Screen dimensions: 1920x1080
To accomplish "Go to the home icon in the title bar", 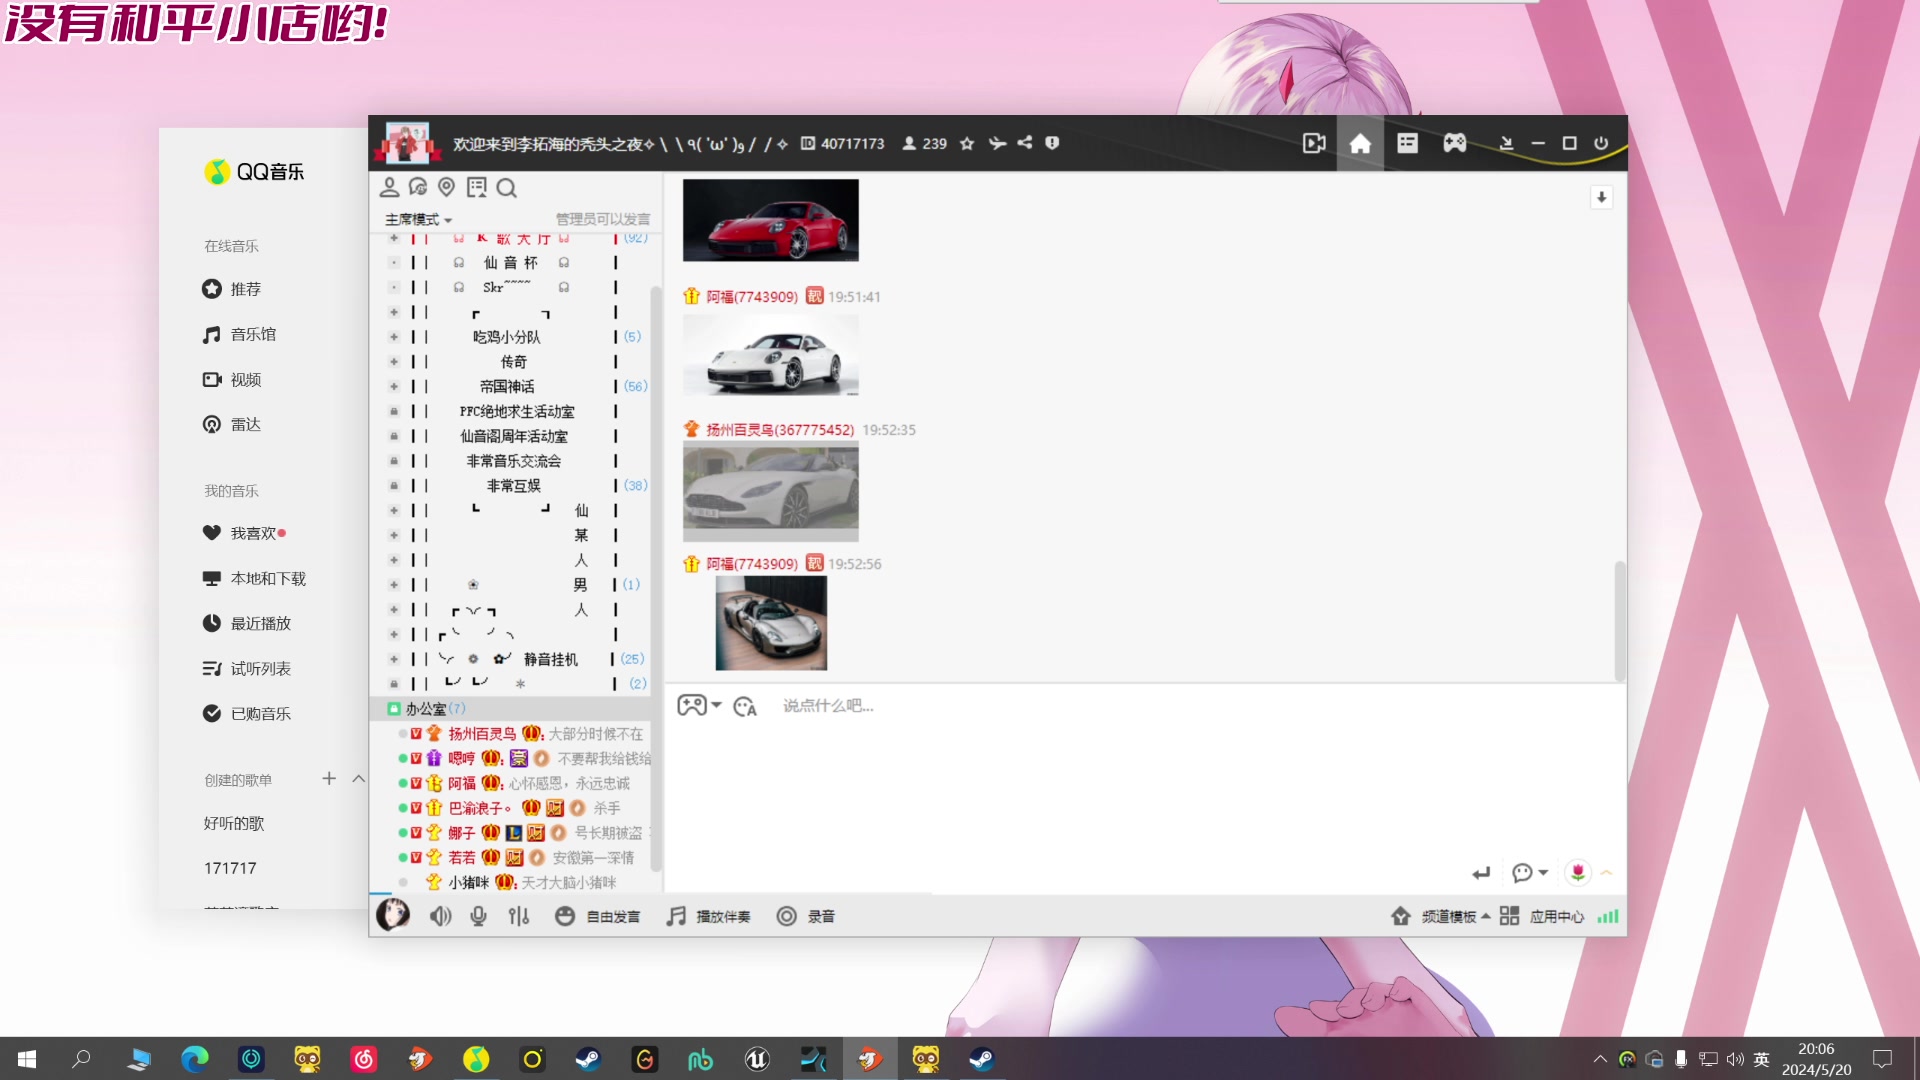I will click(x=1360, y=144).
